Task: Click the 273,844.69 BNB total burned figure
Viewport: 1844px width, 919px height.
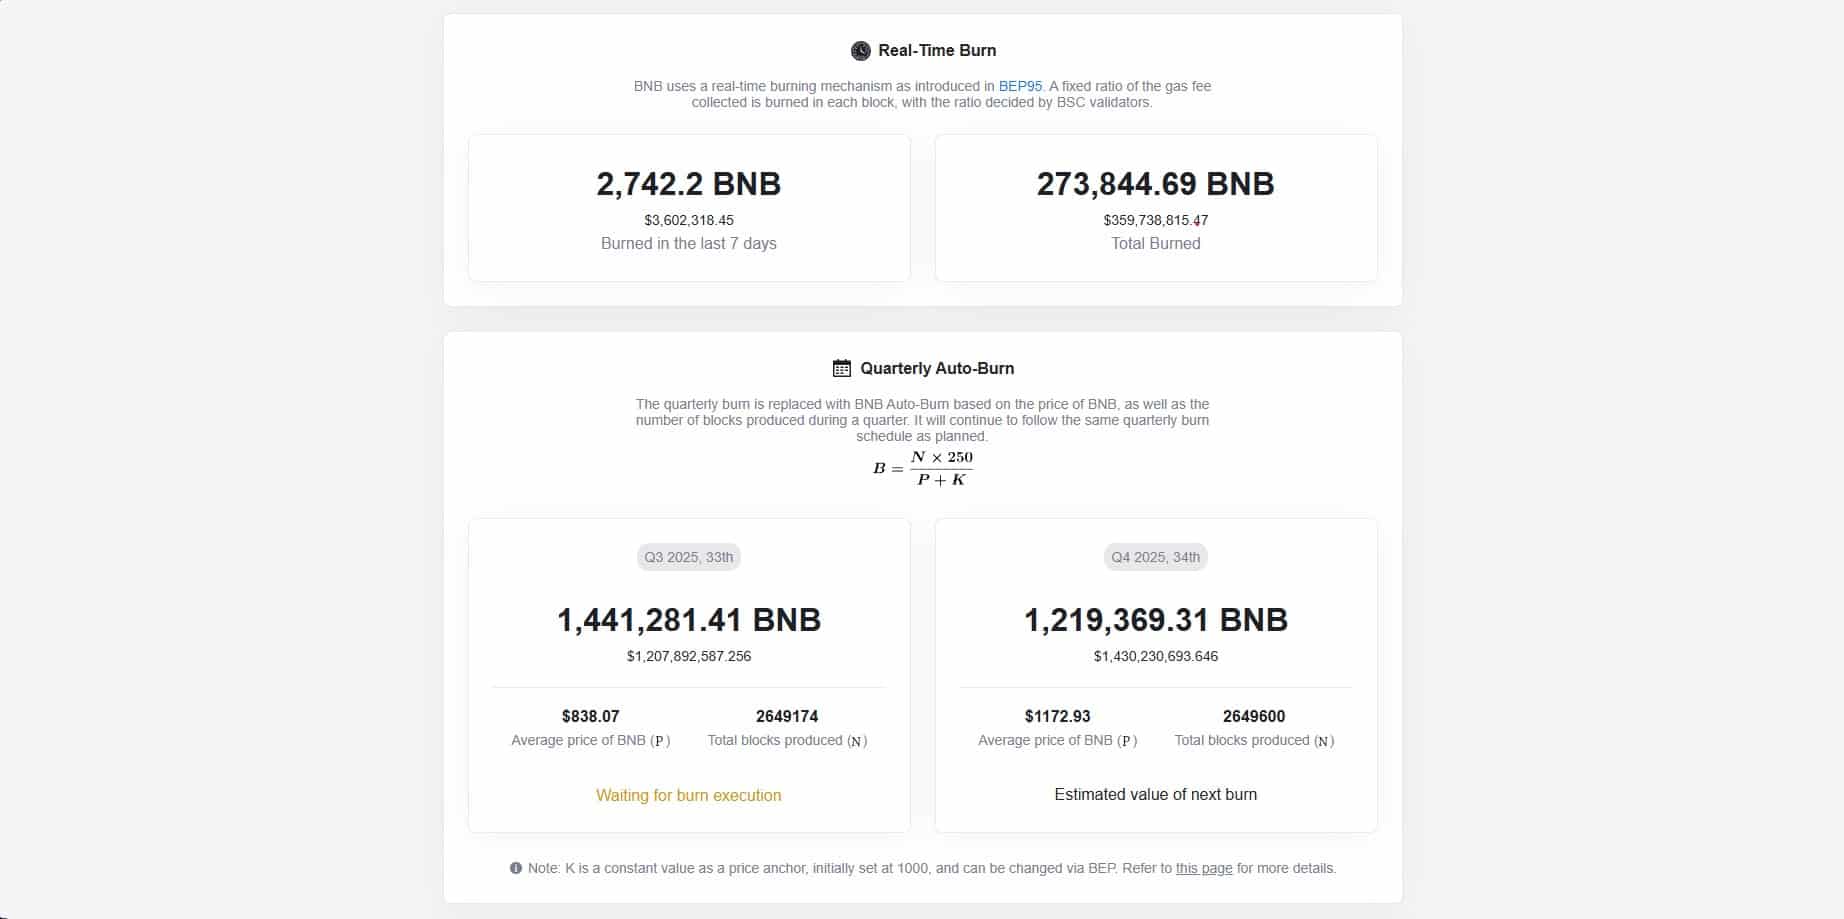Action: (x=1155, y=184)
